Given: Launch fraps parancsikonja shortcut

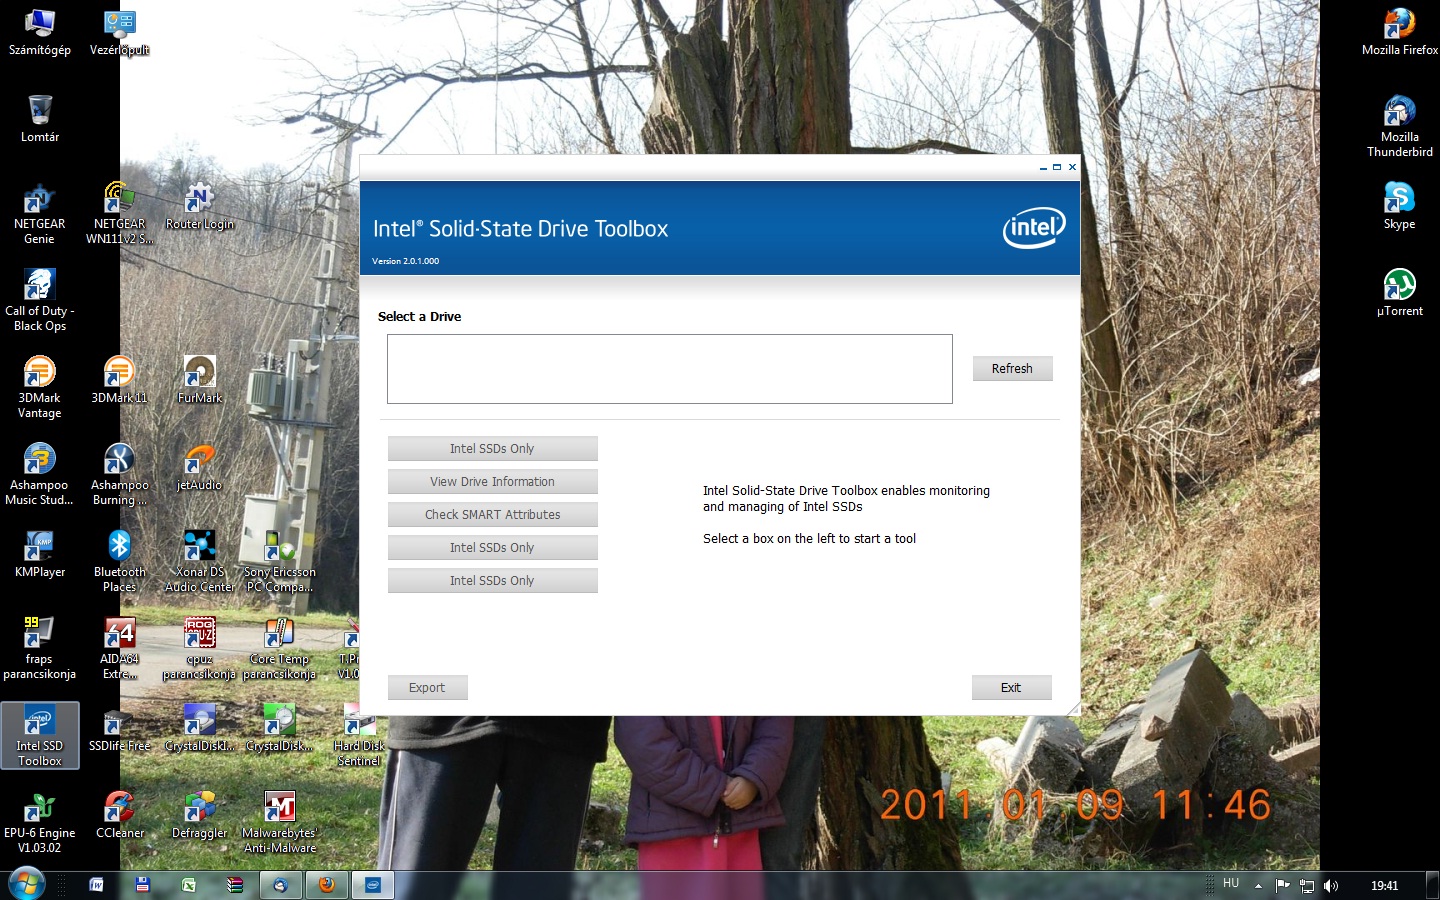Looking at the screenshot, I should click(x=40, y=649).
